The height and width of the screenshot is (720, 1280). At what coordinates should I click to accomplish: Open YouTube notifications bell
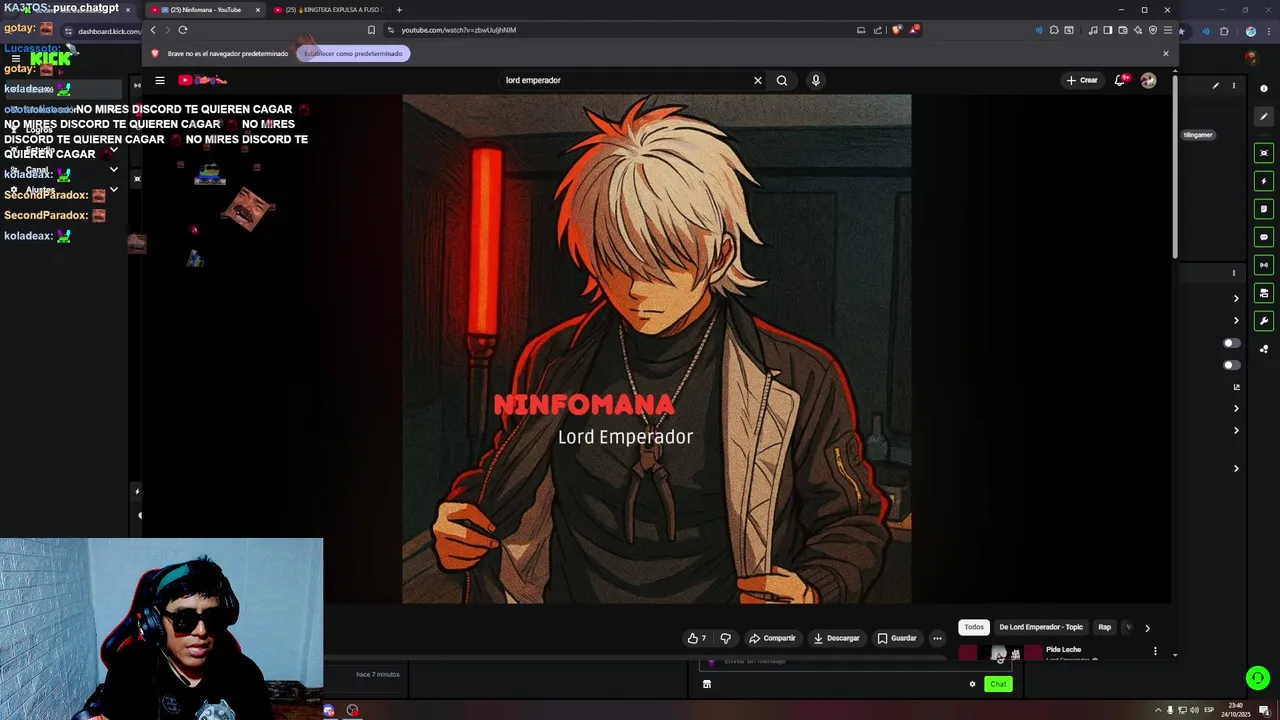coord(1120,80)
